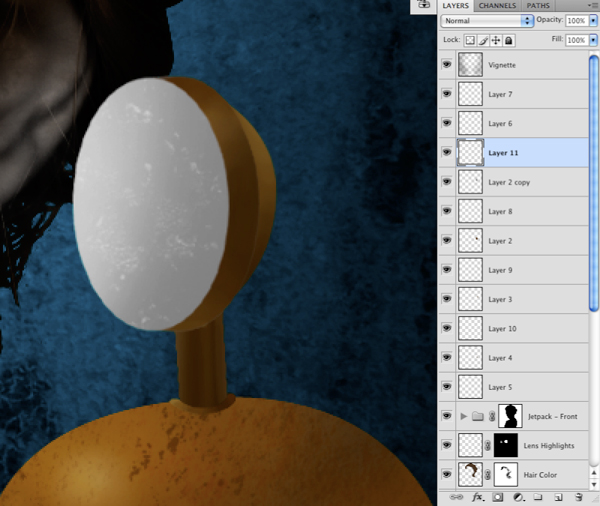Hide Layer 9 visibility eye
This screenshot has height=506, width=600.
coord(447,269)
